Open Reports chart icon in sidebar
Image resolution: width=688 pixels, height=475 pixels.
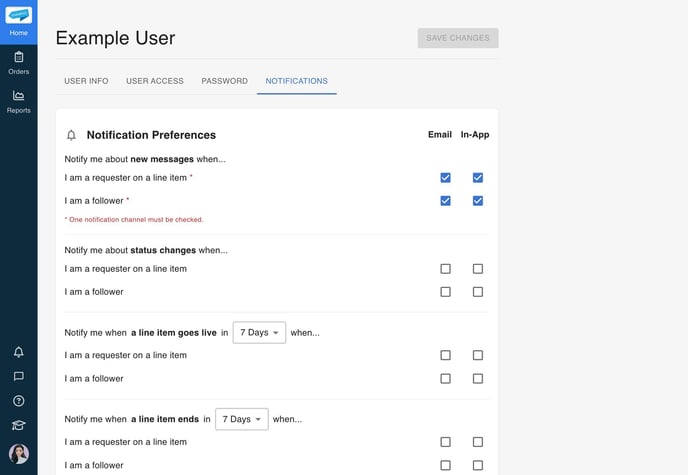point(18,101)
